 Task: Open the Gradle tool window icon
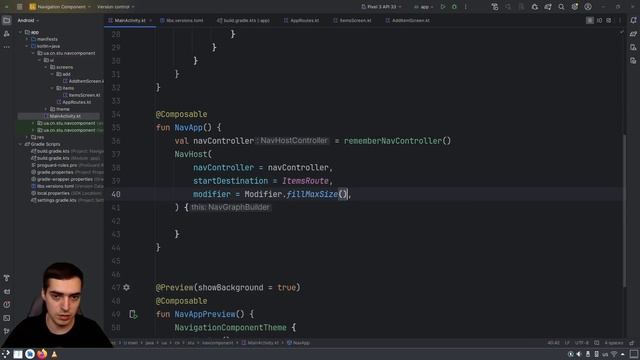pyautogui.click(x=633, y=34)
